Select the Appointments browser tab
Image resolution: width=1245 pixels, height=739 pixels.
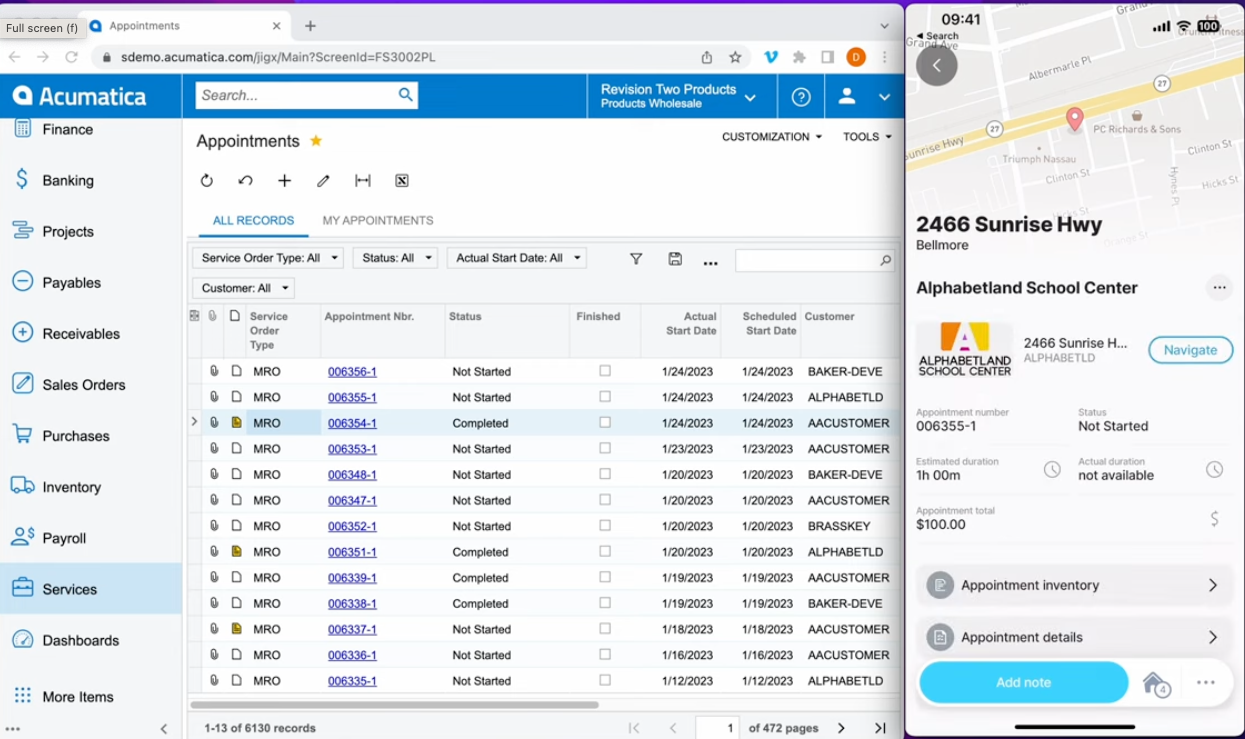(x=185, y=26)
